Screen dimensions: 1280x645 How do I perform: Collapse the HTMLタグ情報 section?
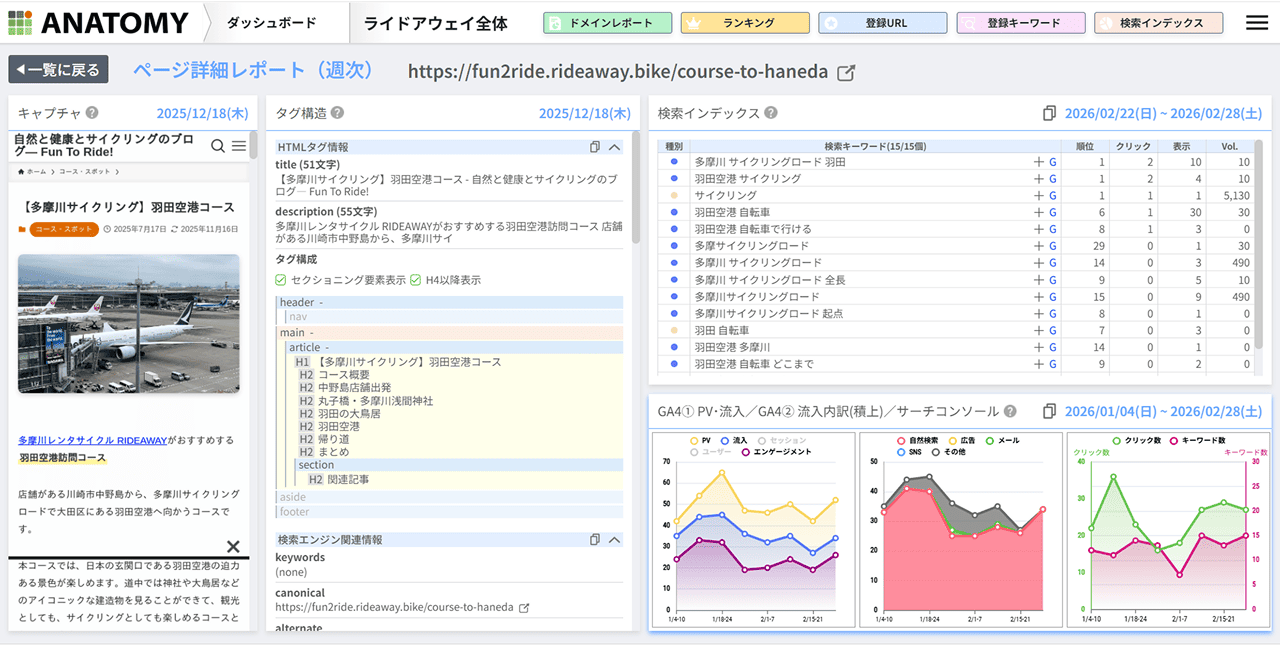point(614,147)
